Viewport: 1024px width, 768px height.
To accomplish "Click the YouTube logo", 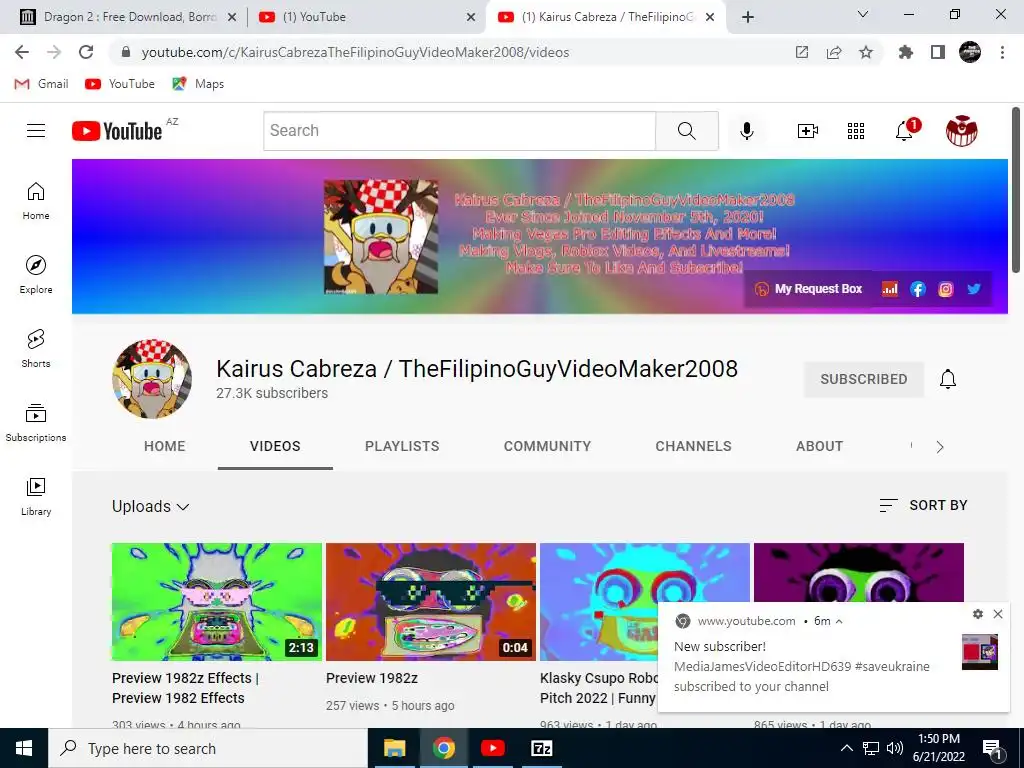I will pos(117,131).
